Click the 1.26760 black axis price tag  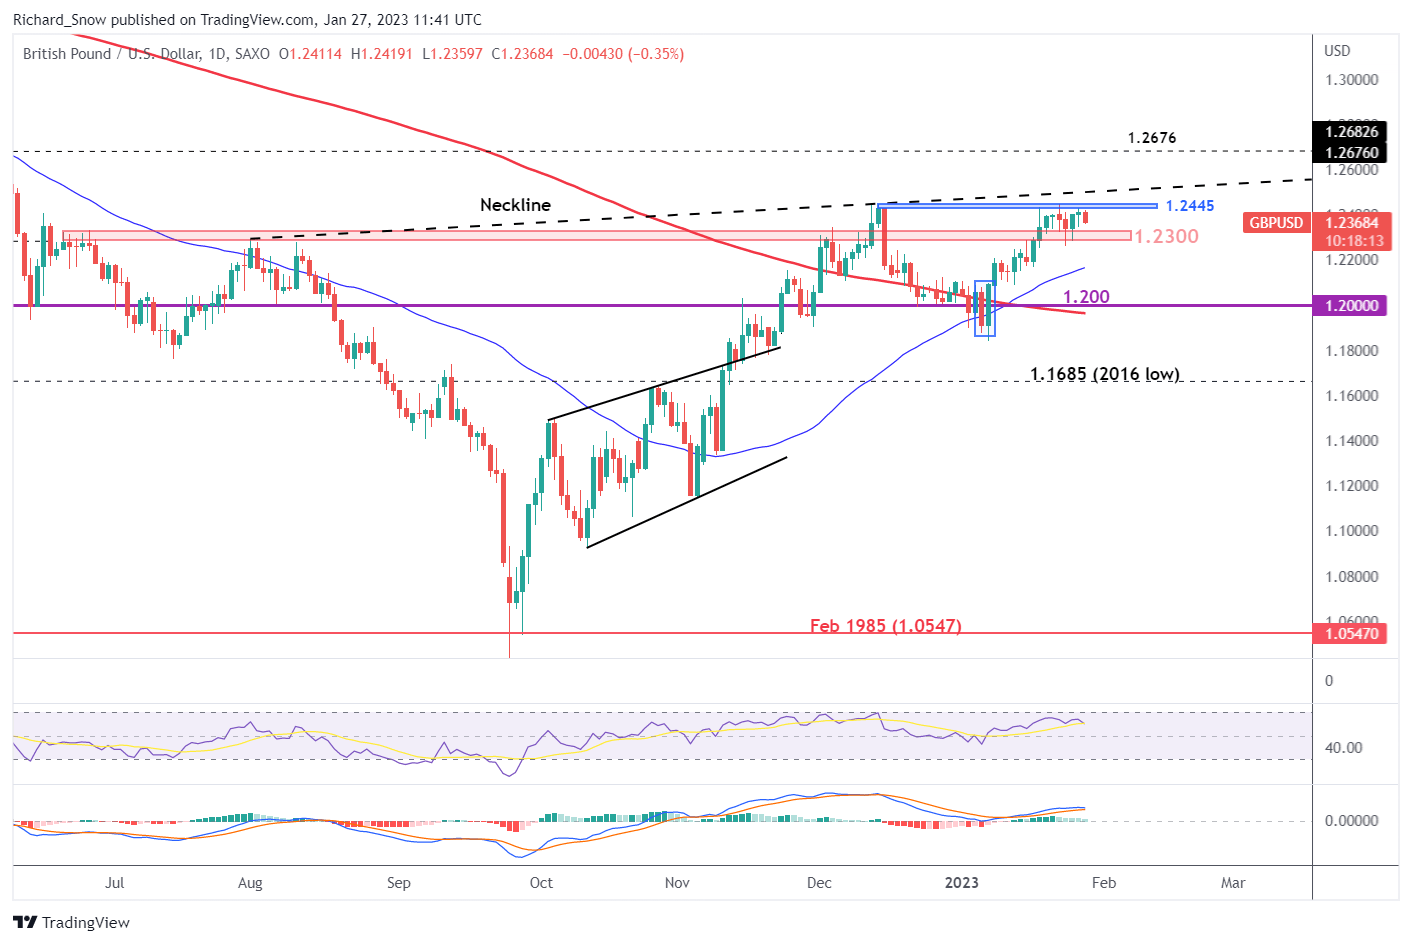[x=1352, y=152]
